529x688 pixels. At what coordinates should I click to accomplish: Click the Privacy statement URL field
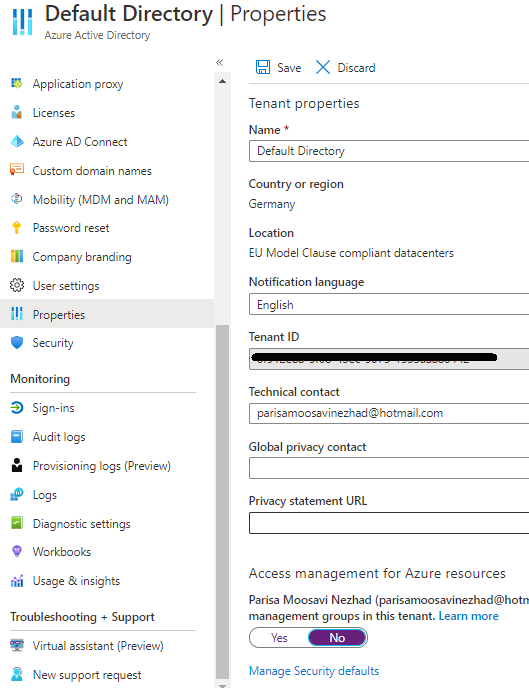(389, 523)
